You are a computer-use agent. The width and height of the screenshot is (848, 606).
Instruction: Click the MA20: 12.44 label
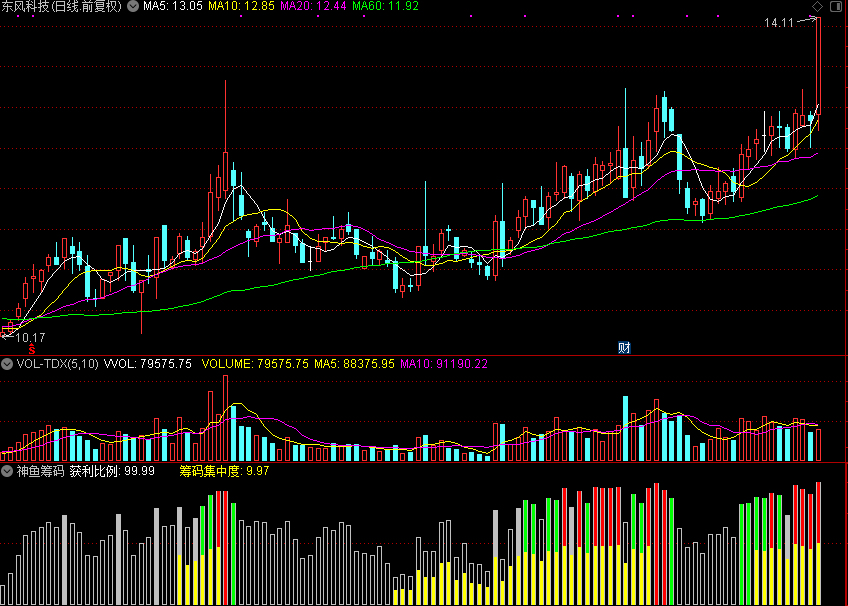313,6
